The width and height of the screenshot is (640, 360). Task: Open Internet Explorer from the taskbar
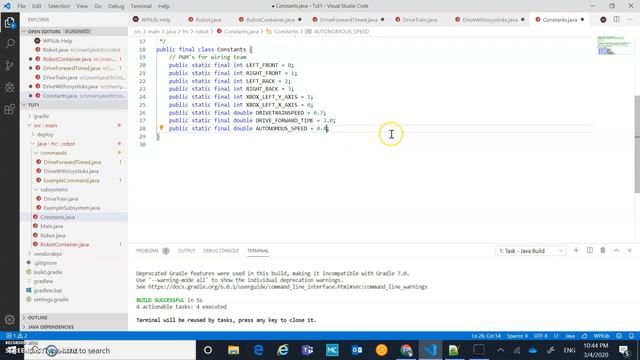click(282, 350)
